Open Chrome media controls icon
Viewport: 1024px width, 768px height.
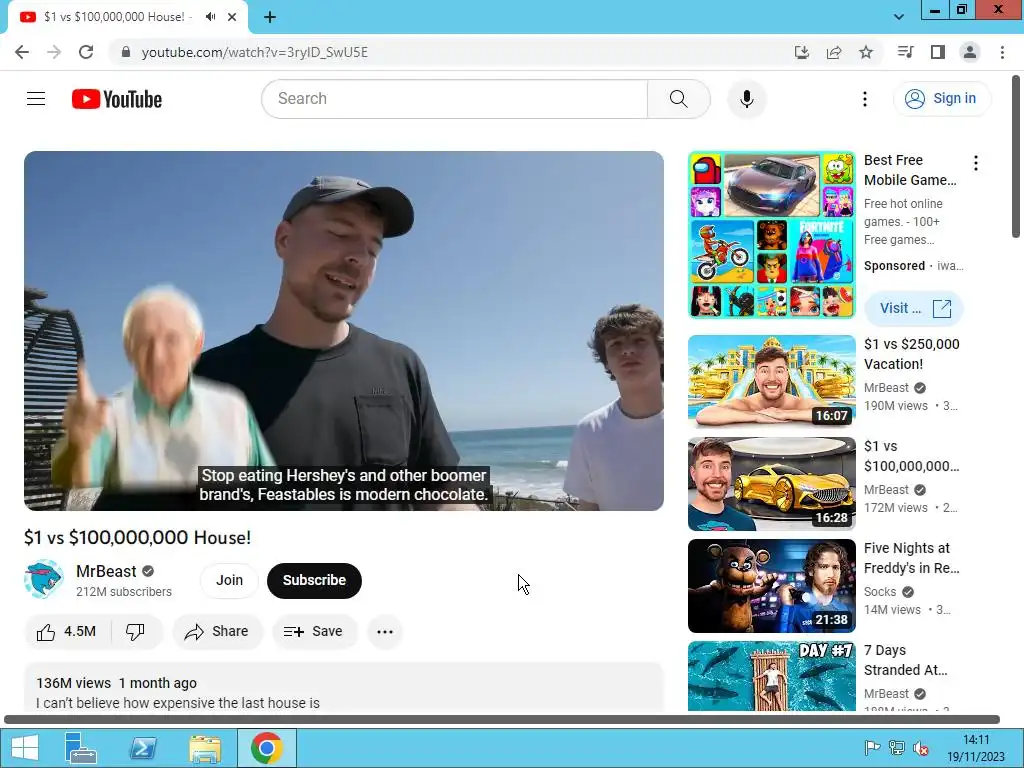pyautogui.click(x=905, y=52)
